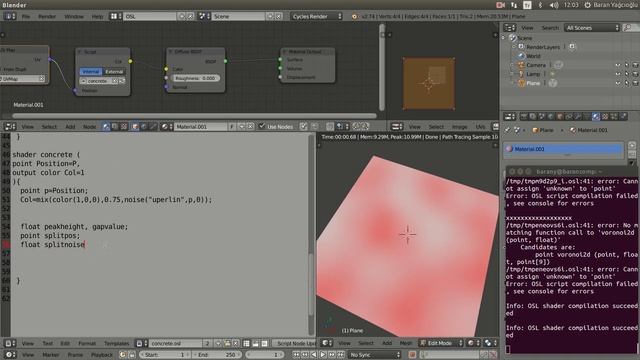Toggle Lamp visibility eye in outliner
This screenshot has width=640, height=360.
click(618, 74)
